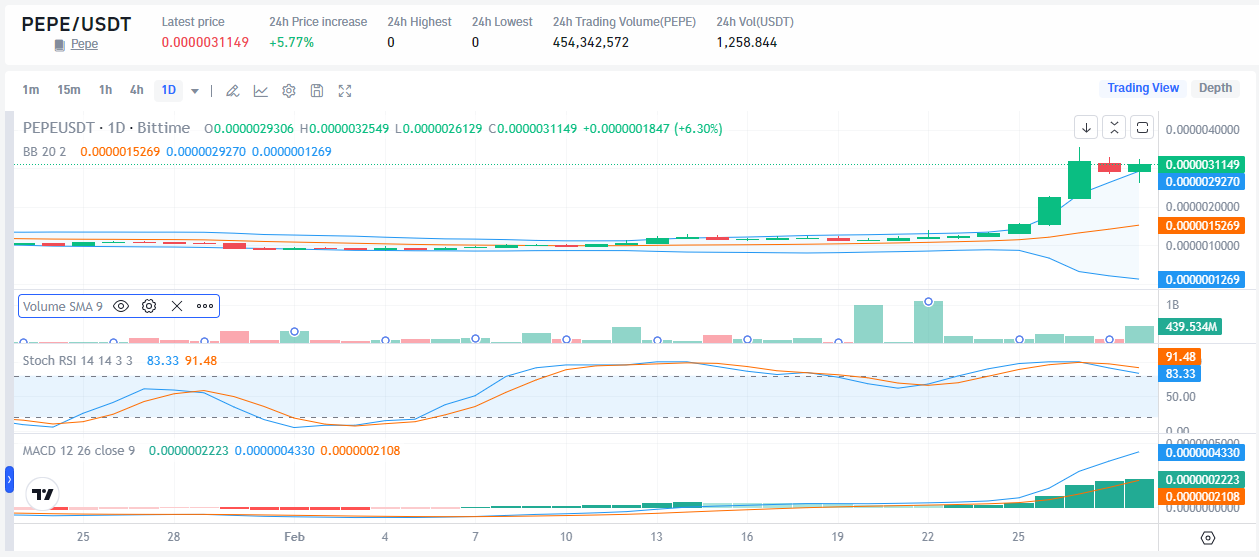Select the 1h timeframe
Viewport: 1259px width, 557px height.
105,90
